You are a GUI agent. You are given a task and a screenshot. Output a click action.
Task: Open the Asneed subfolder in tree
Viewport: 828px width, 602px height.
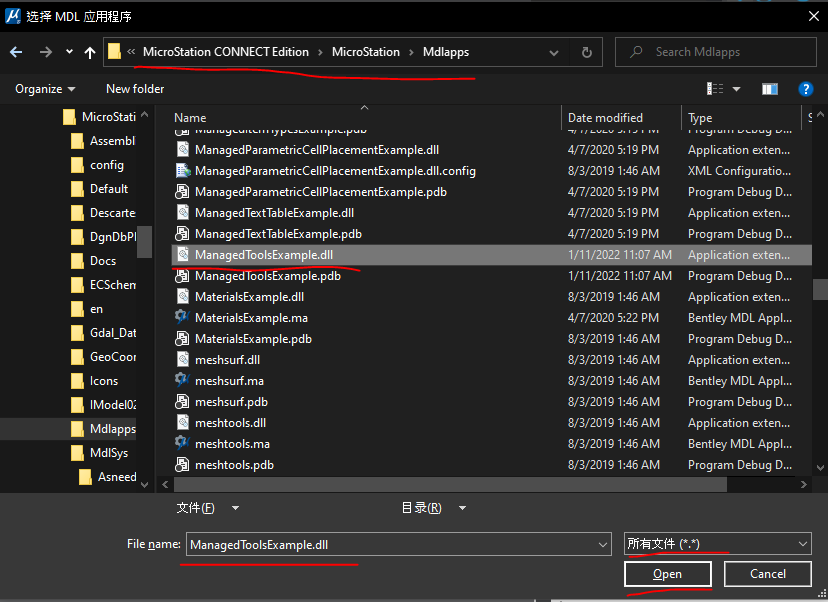[107, 477]
